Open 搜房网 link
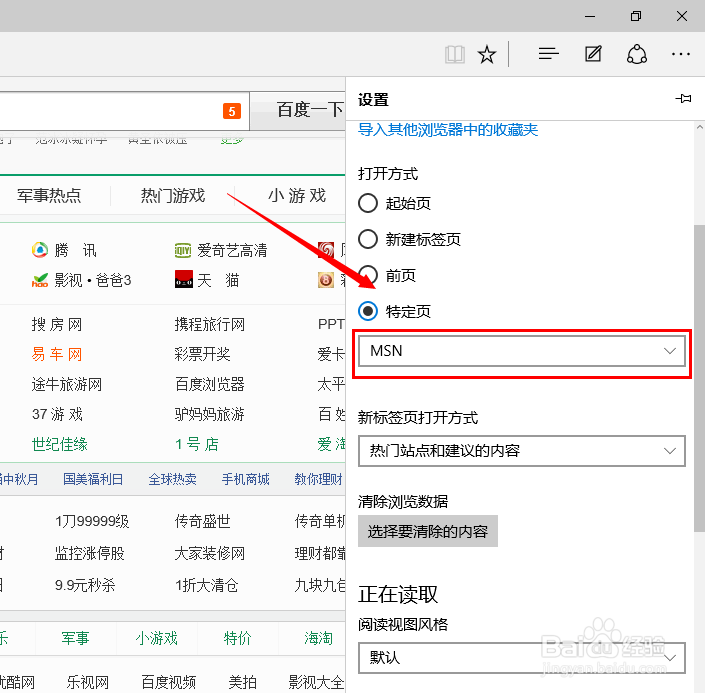705x693 pixels. point(57,324)
